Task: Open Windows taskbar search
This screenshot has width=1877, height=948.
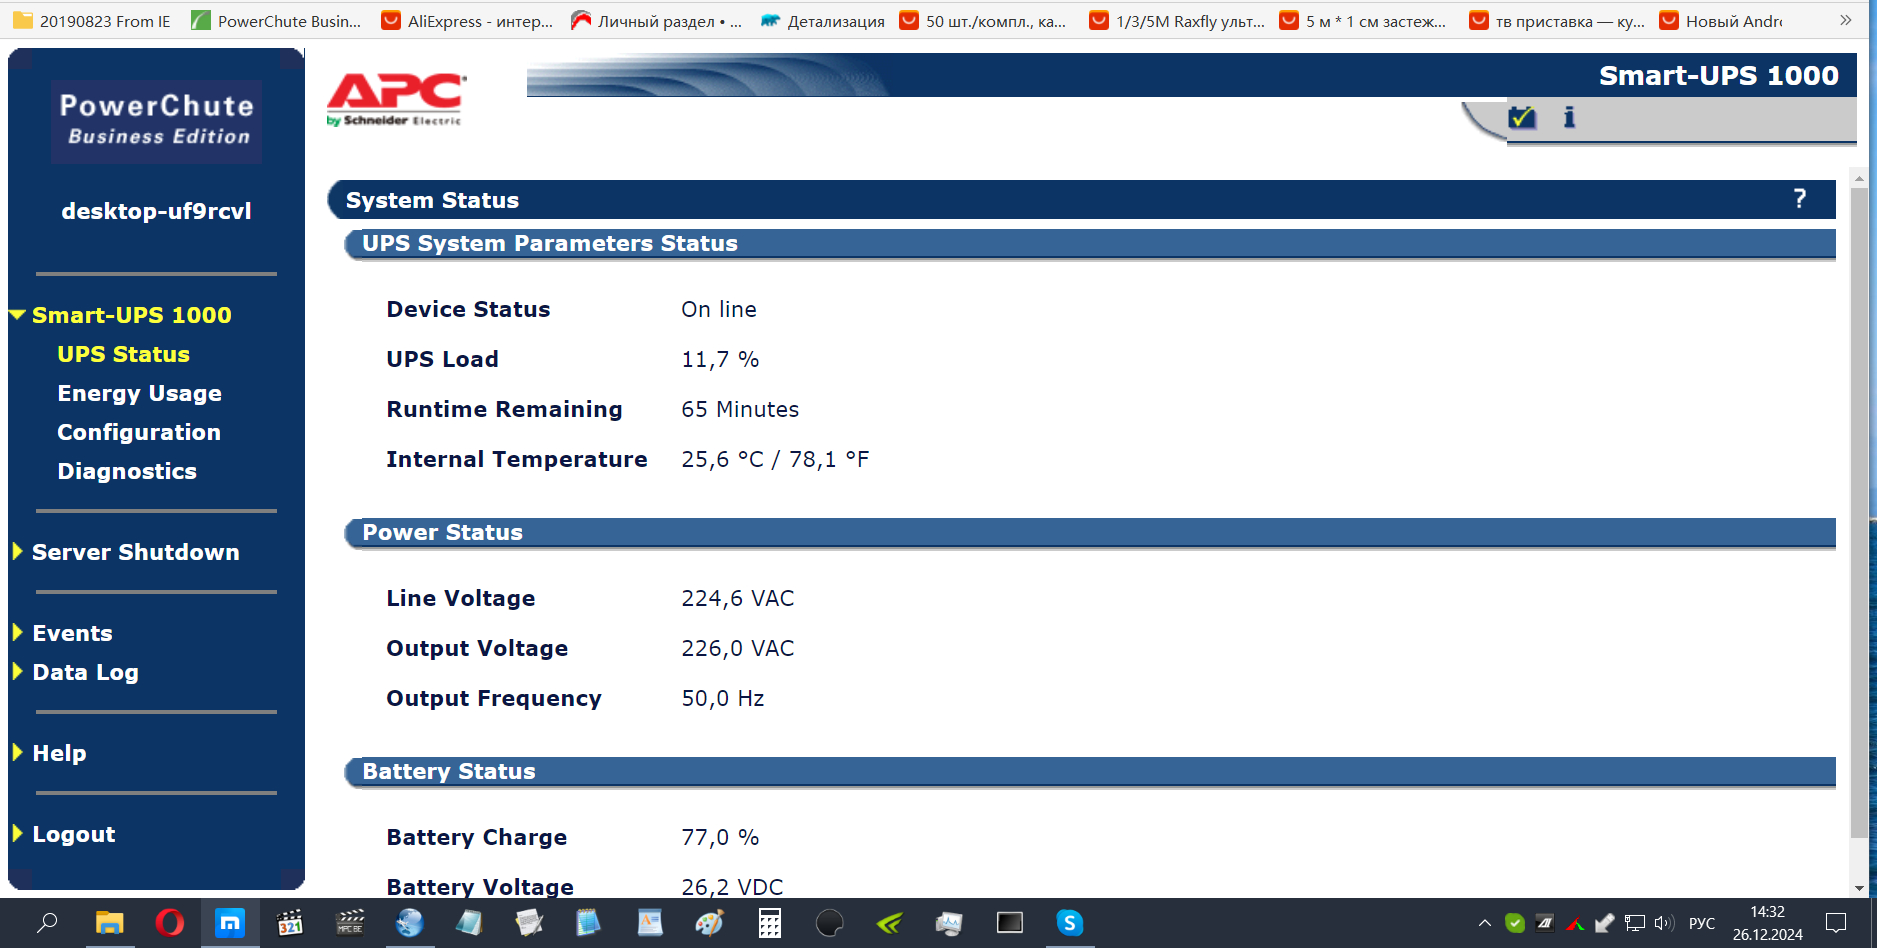Action: (47, 923)
